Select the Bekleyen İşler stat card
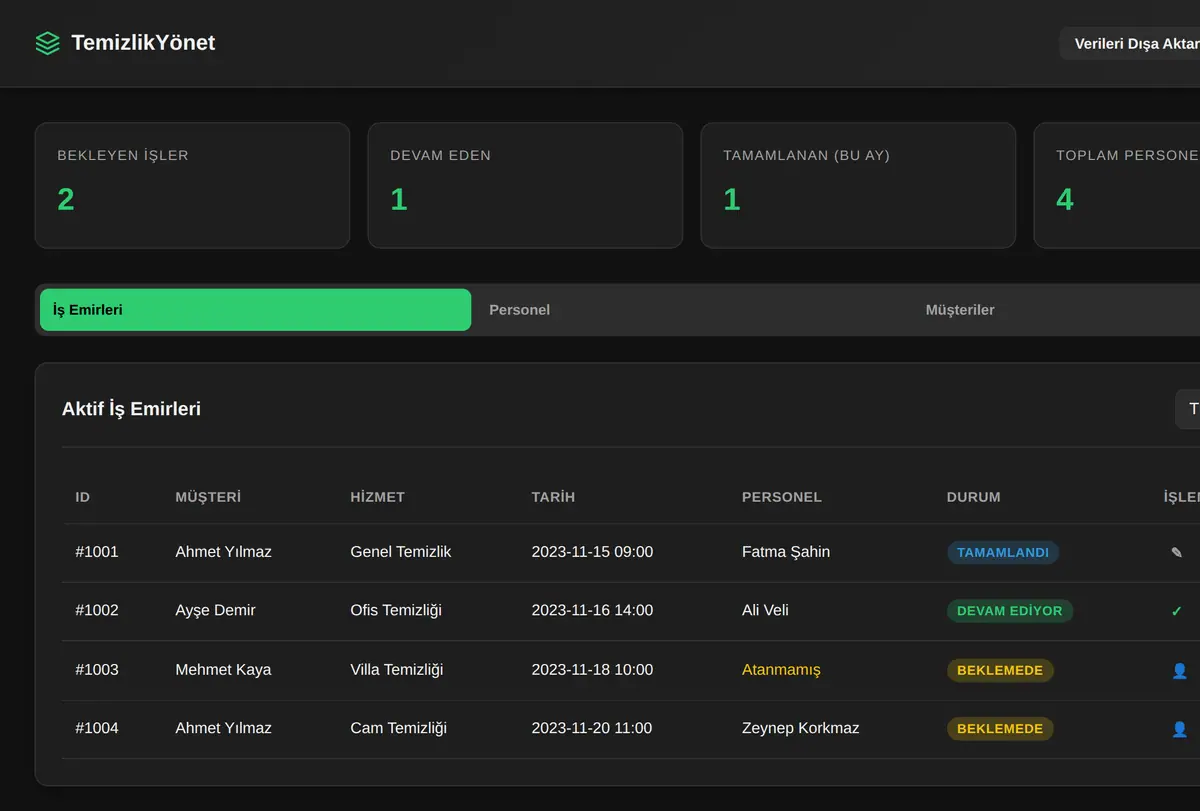1200x811 pixels. [192, 185]
